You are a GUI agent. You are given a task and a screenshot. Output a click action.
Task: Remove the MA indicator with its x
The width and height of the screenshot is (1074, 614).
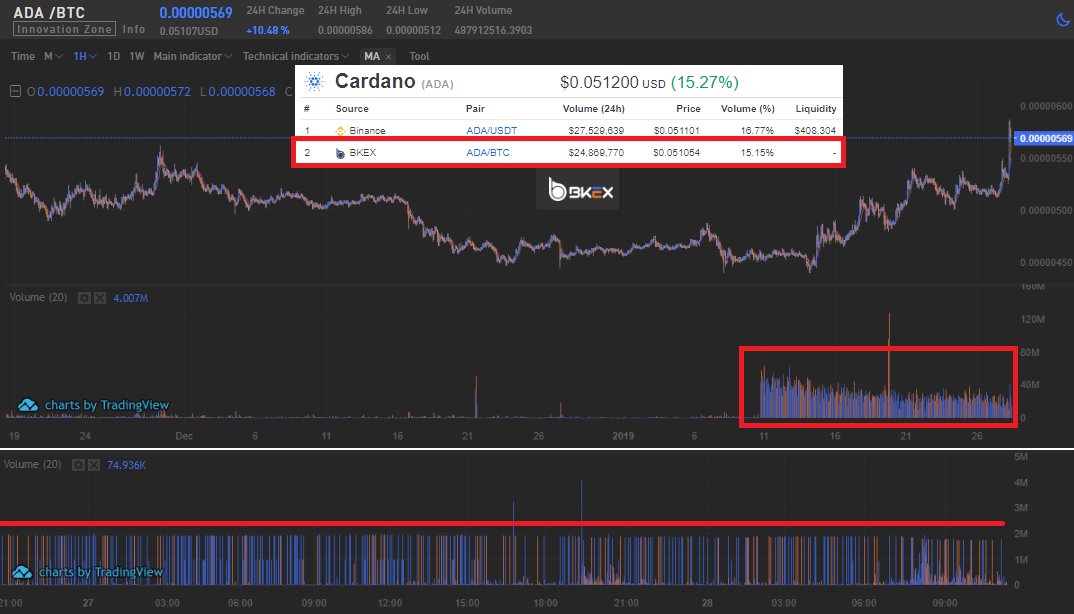point(388,57)
